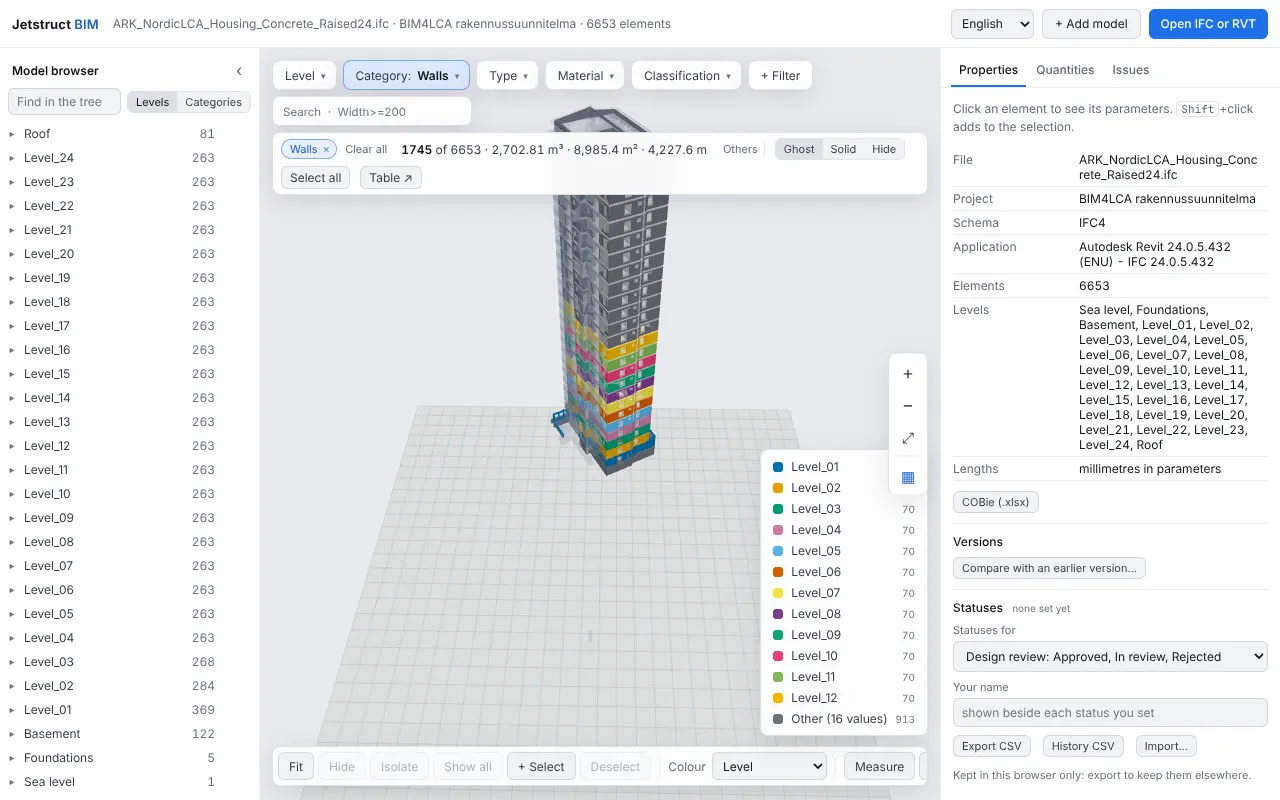Set Others display to Ghost
Viewport: 1280px width, 800px height.
pyautogui.click(x=799, y=149)
